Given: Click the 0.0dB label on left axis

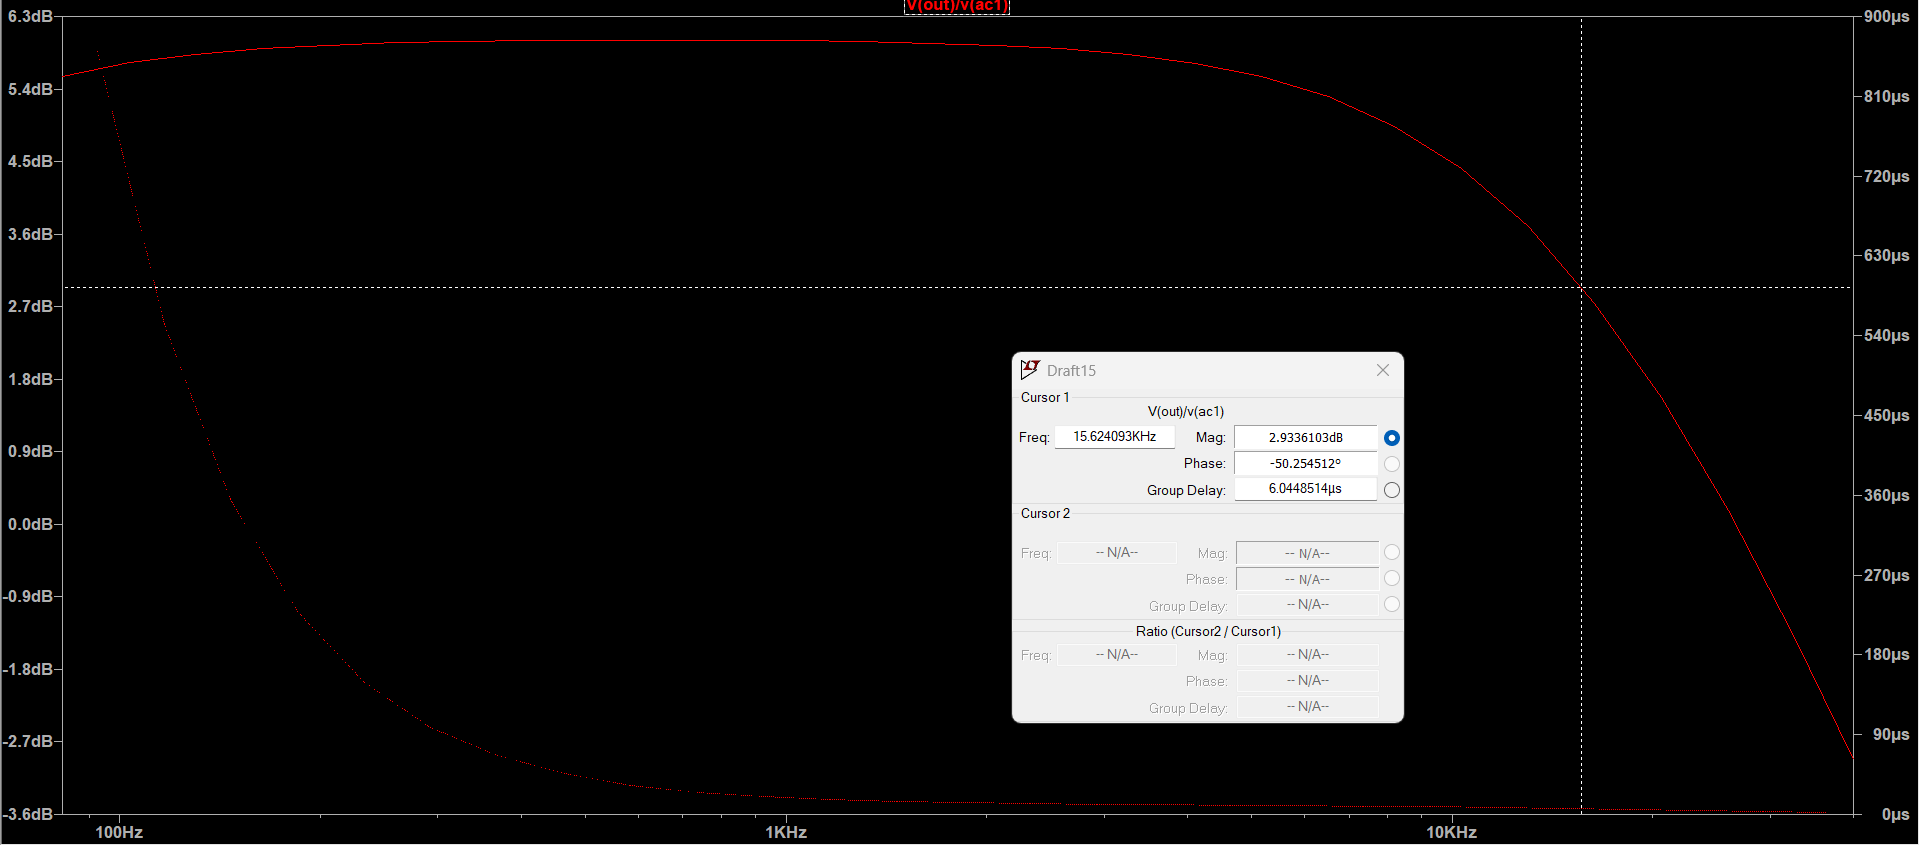Looking at the screenshot, I should 30,524.
